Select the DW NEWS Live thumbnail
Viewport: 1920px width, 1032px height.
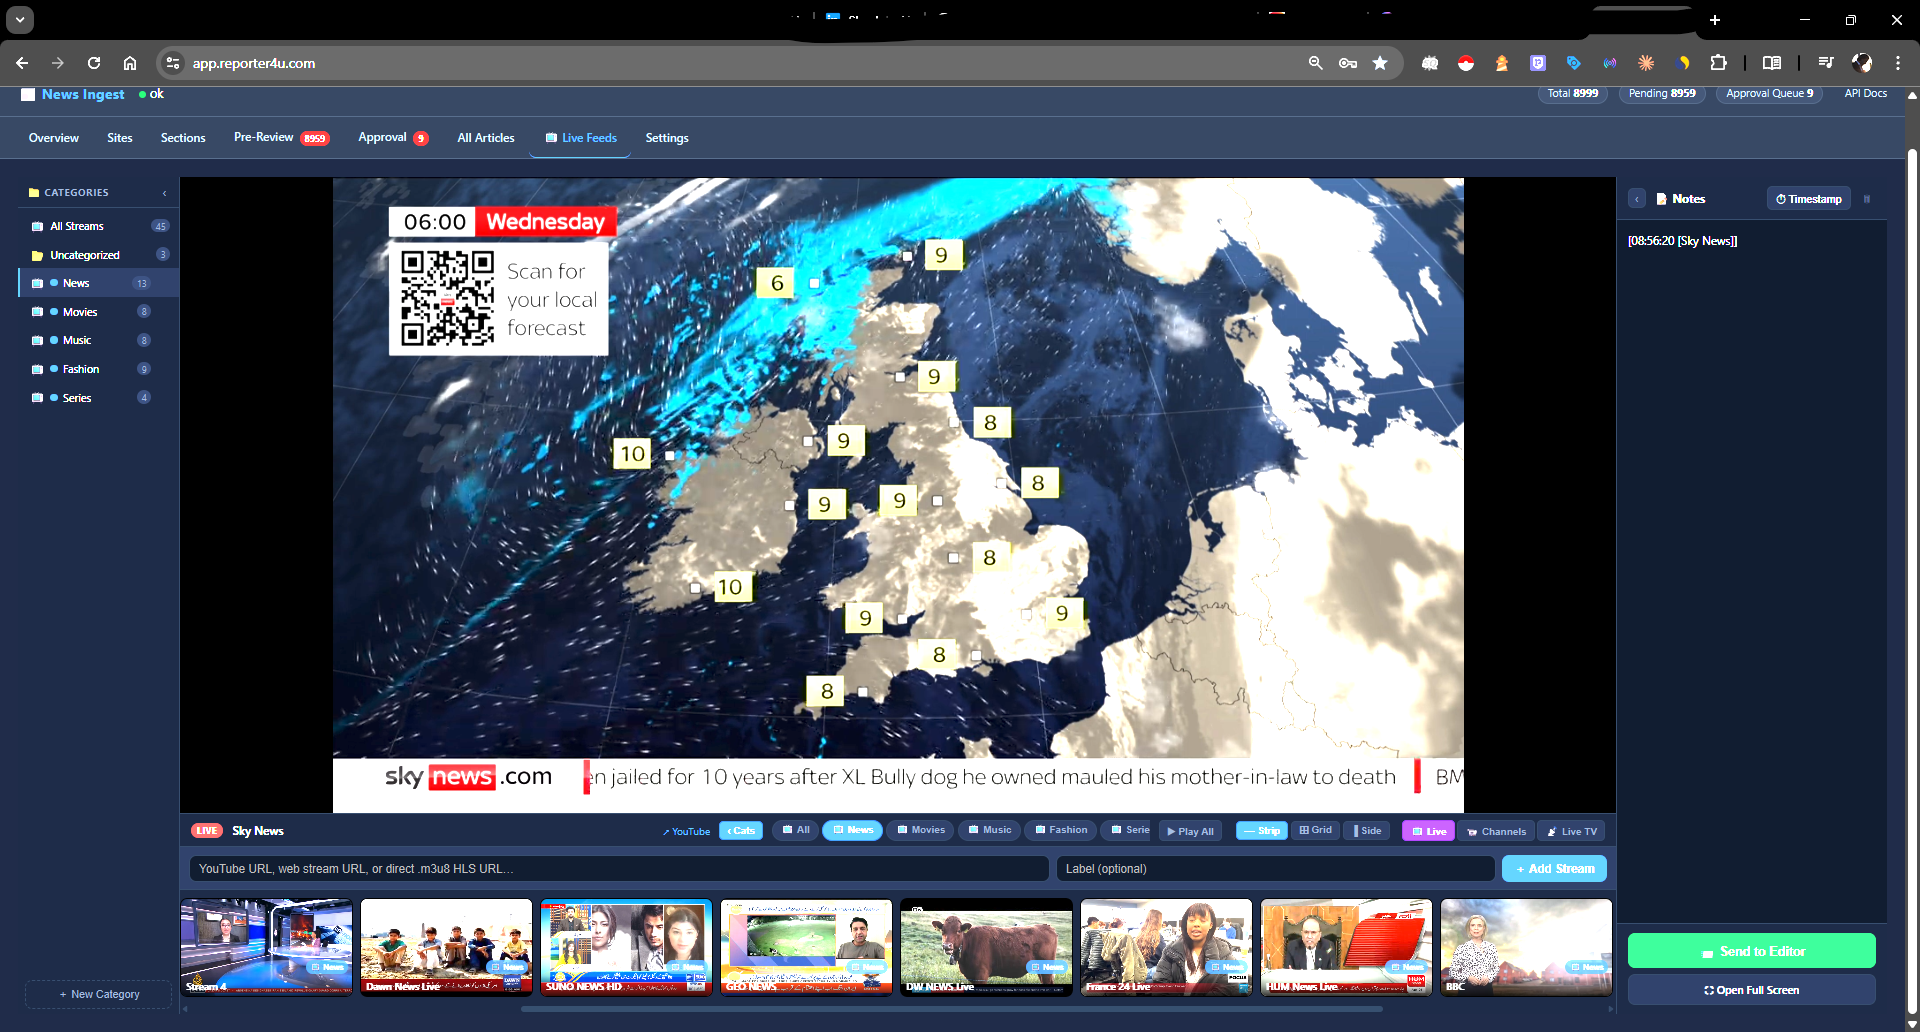tap(986, 947)
